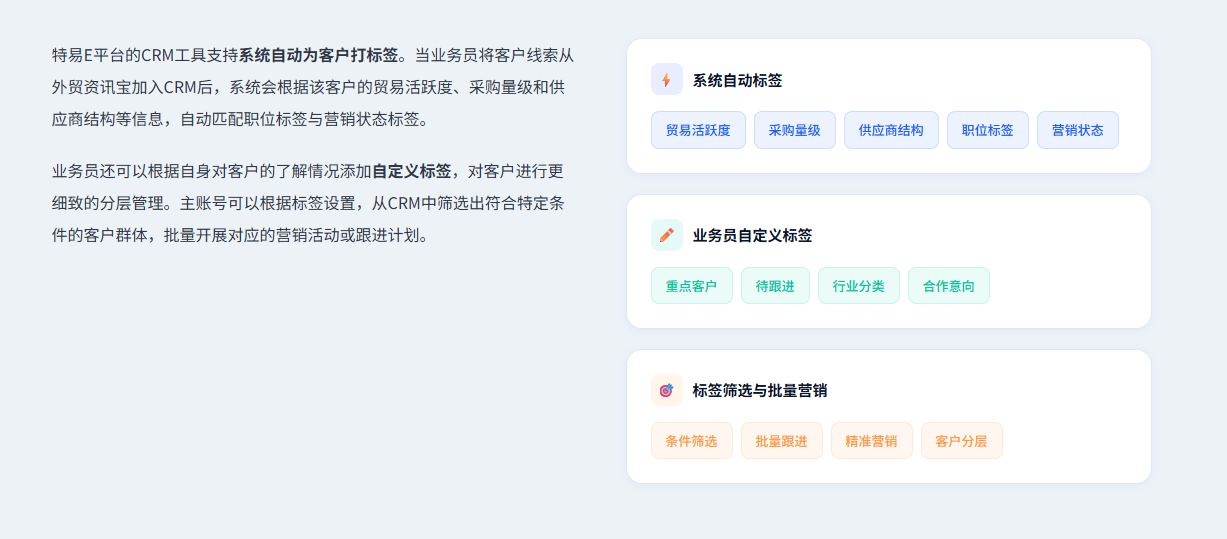Click the 条件筛选 tag
Viewport: 1227px width, 539px height.
coord(692,440)
